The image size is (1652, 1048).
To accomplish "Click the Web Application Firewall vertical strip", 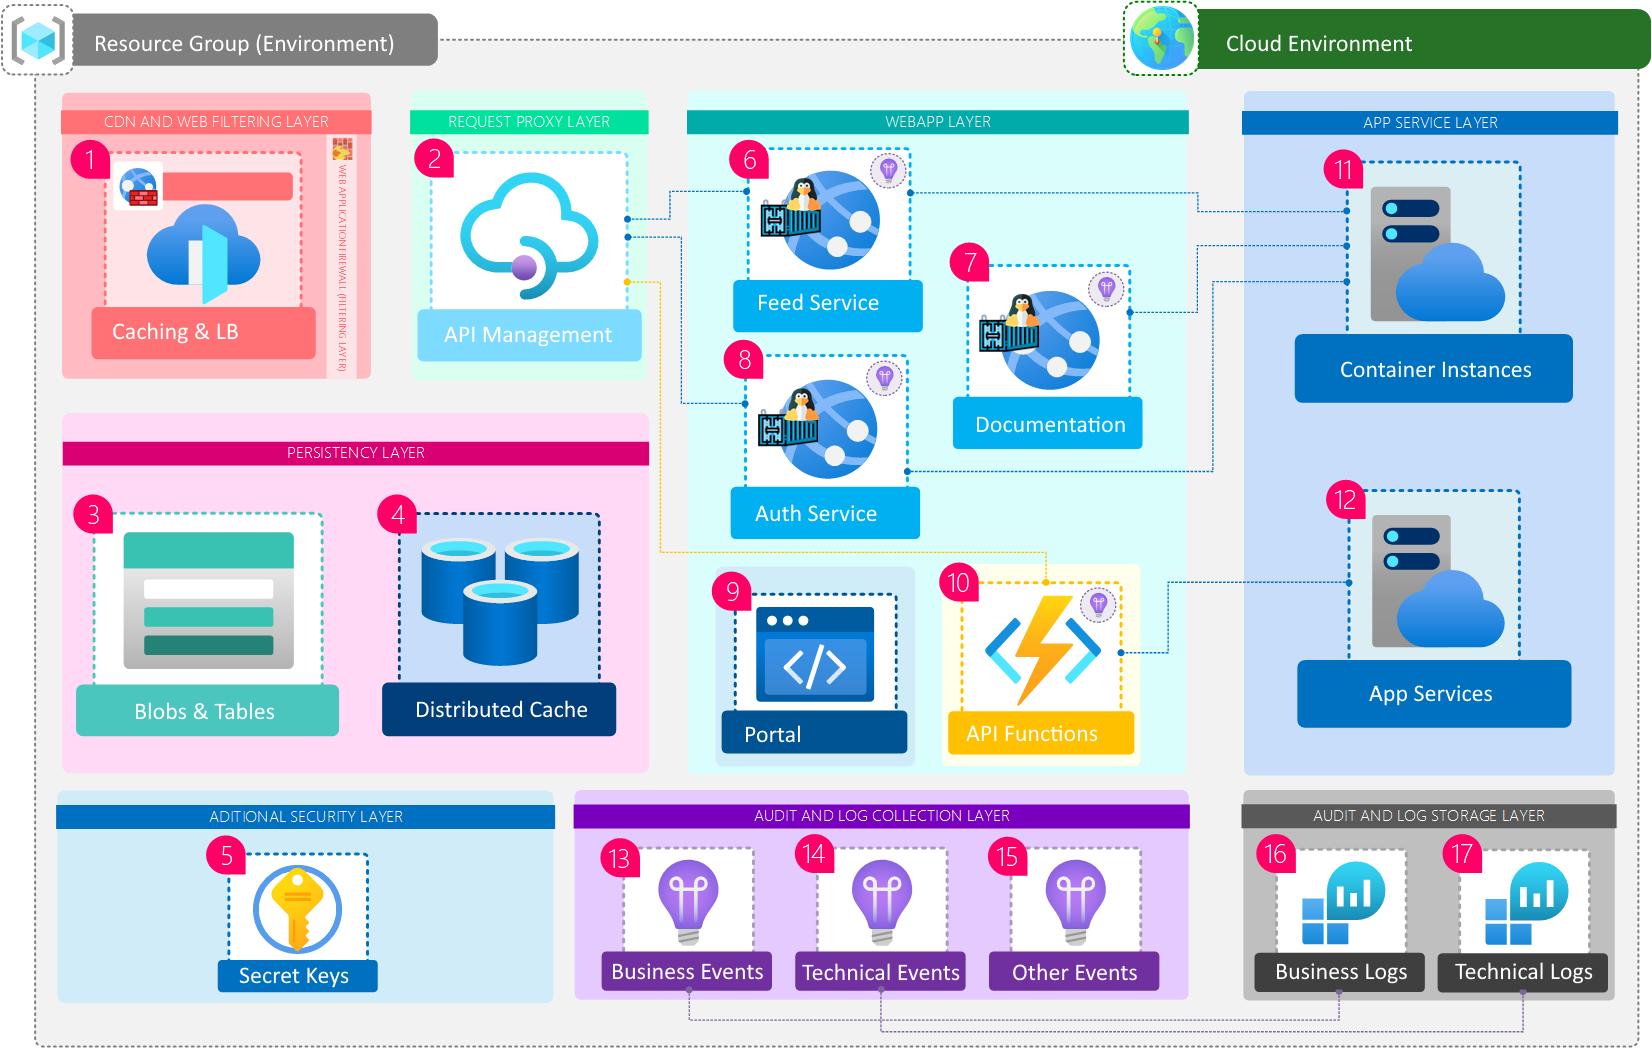I will tap(342, 258).
